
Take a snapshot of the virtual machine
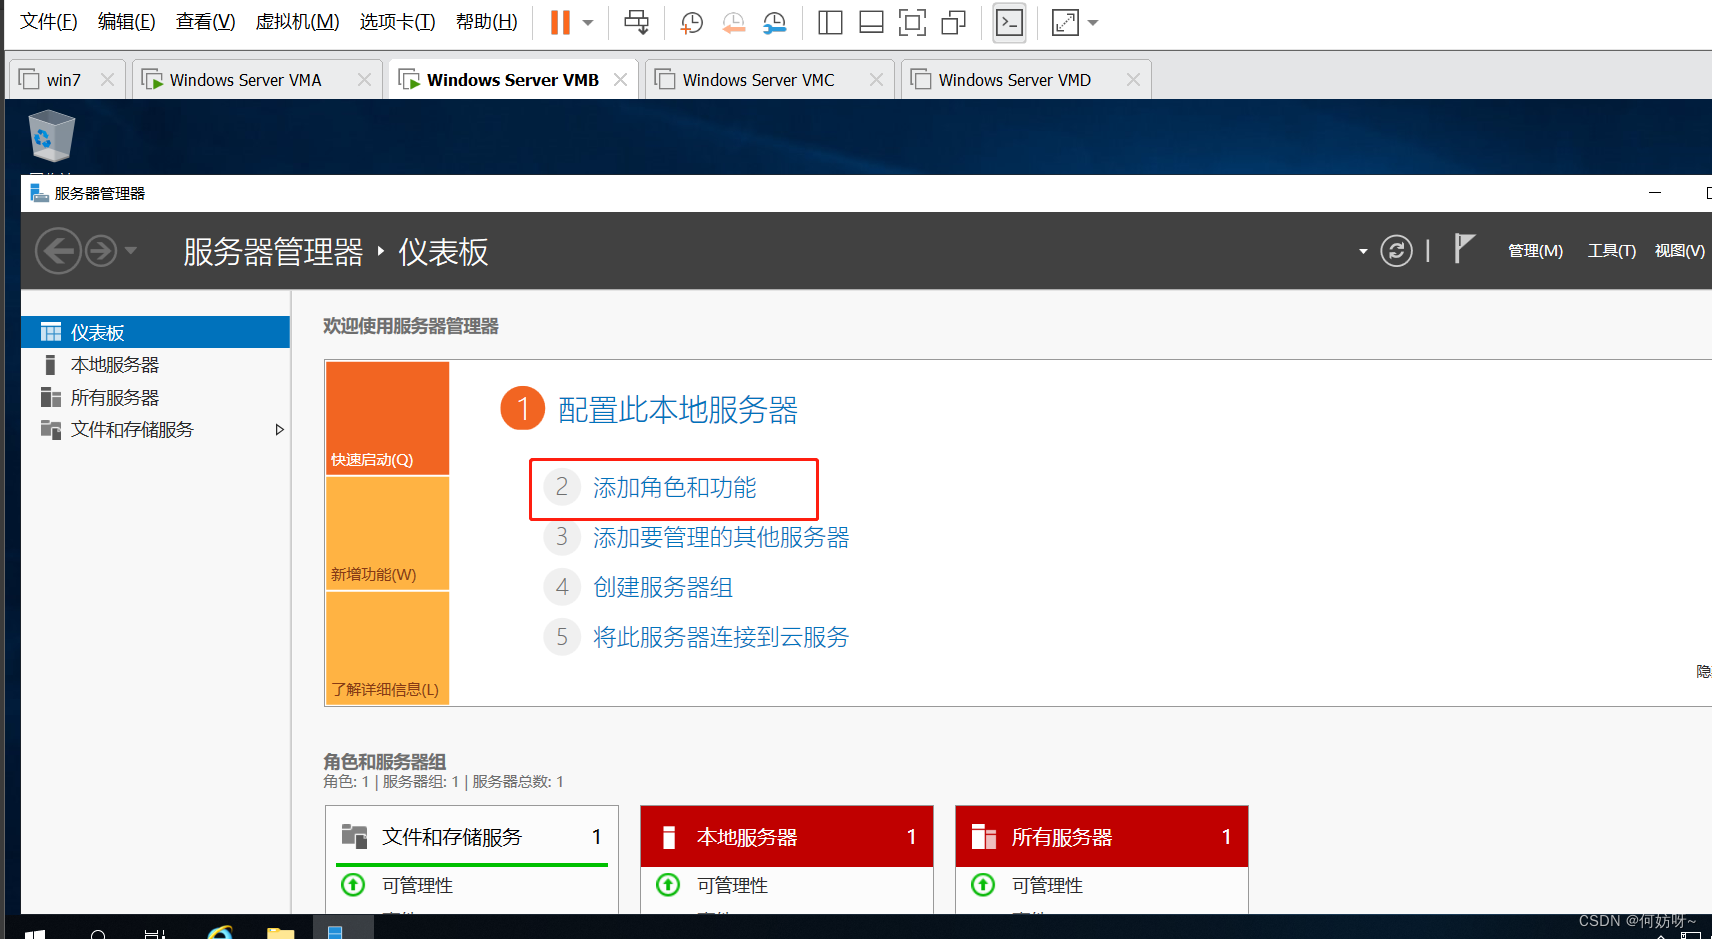tap(691, 22)
